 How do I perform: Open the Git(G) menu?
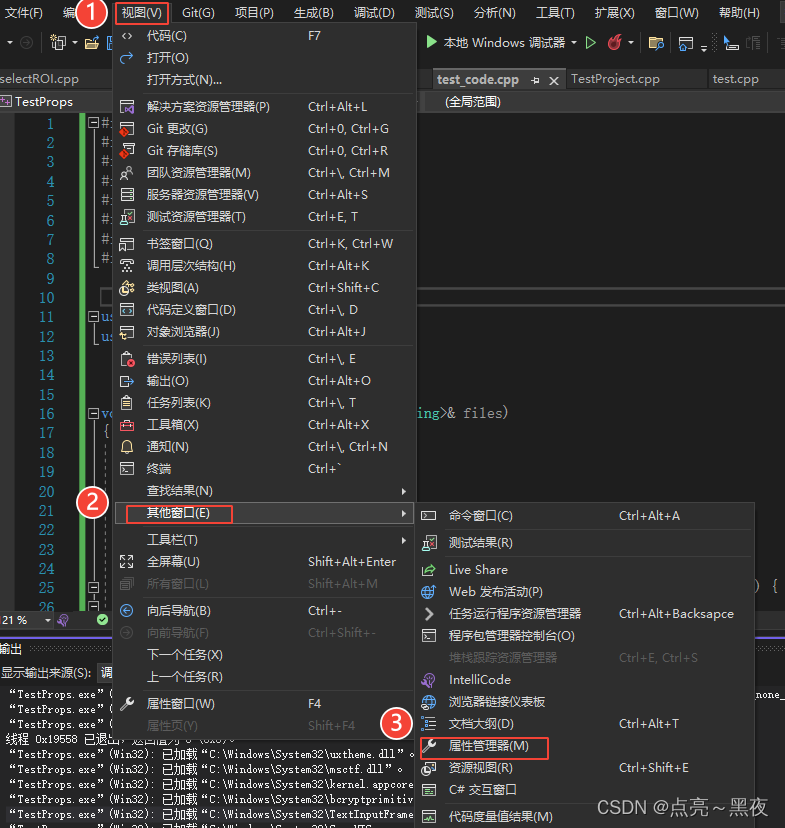coord(198,13)
